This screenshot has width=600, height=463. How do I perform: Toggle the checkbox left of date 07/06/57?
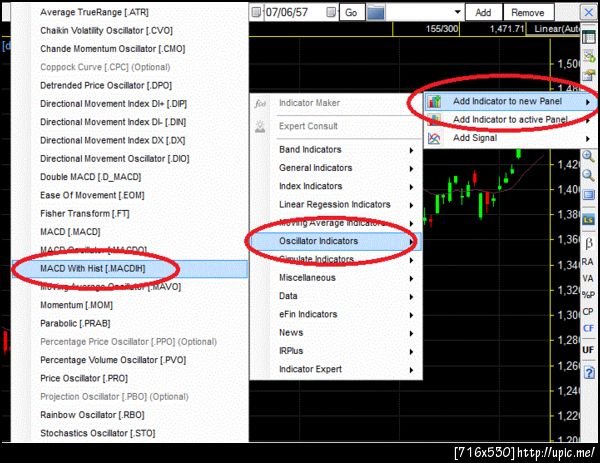tap(256, 13)
